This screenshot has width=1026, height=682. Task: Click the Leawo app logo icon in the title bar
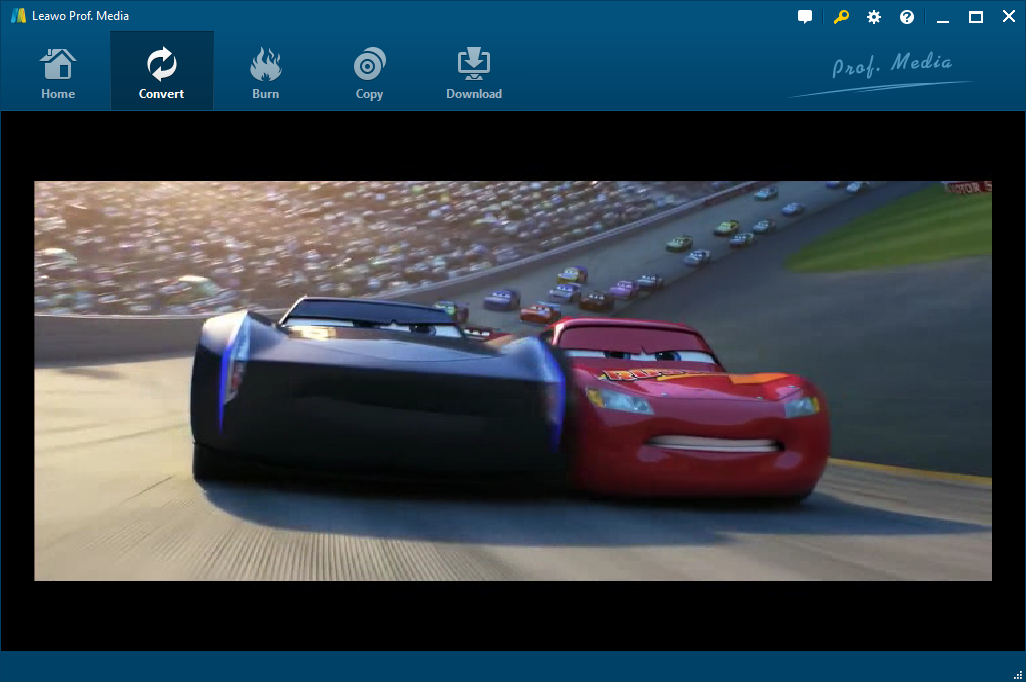click(x=18, y=16)
